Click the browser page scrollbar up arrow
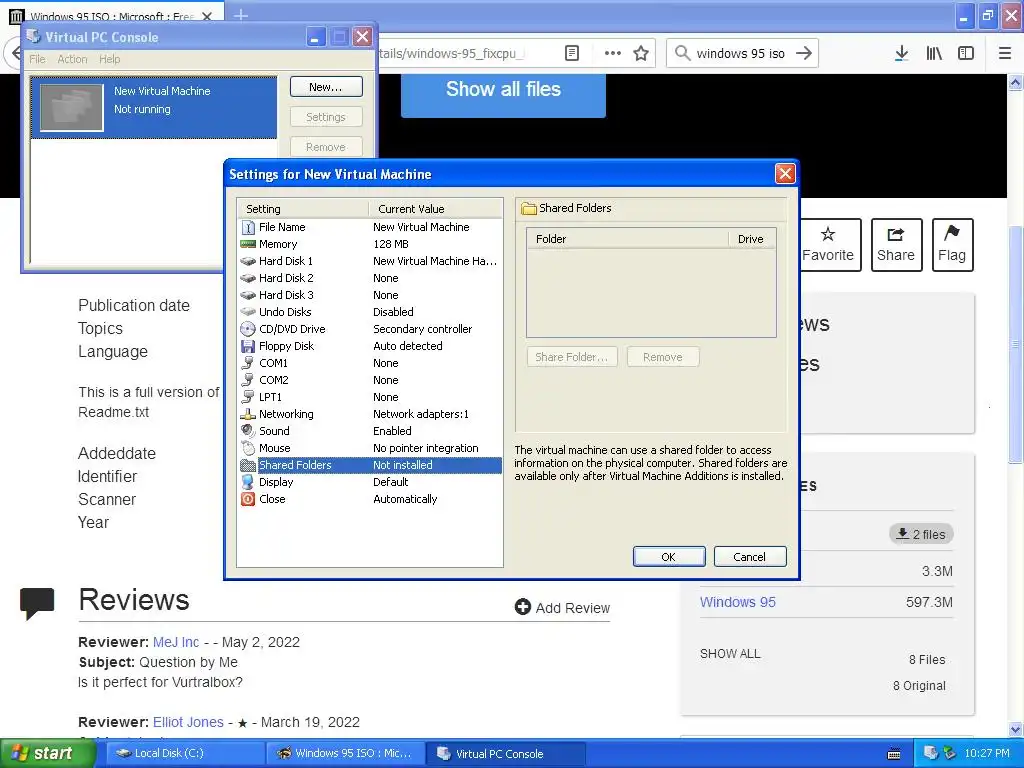 (1016, 82)
